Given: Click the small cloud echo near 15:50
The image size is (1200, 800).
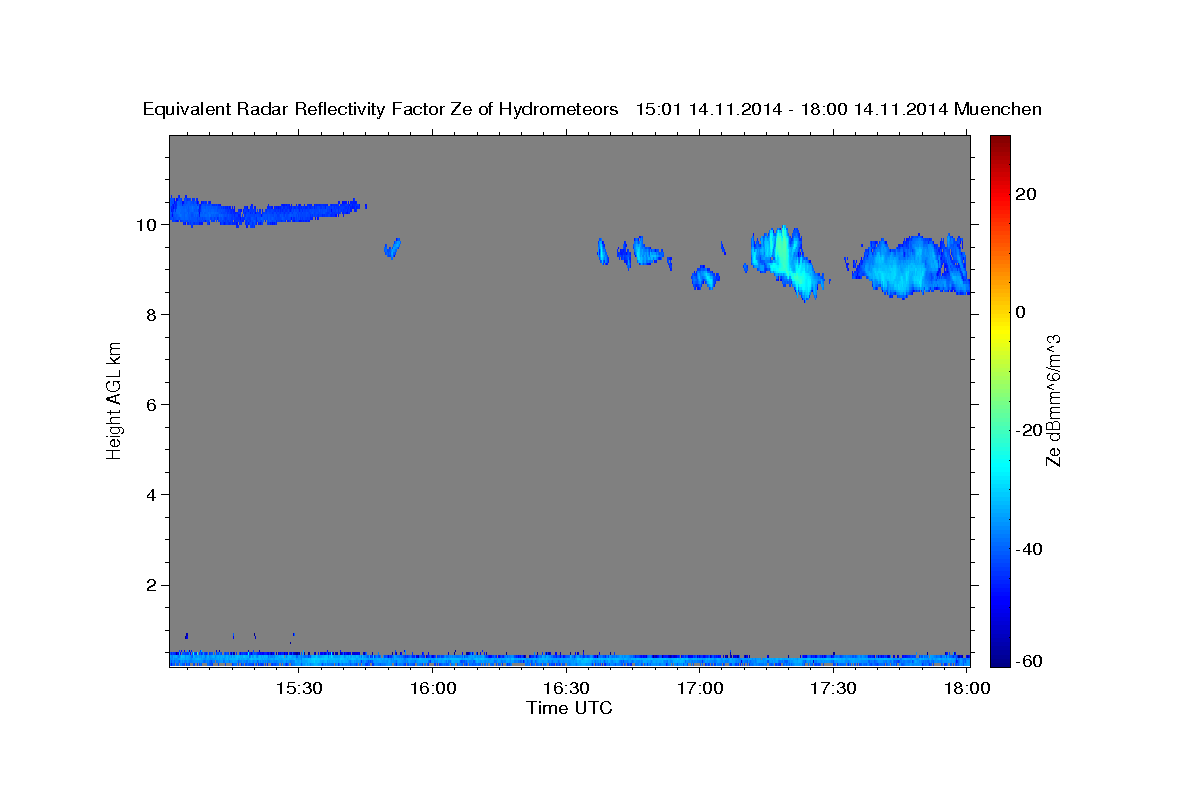Looking at the screenshot, I should pos(392,248).
